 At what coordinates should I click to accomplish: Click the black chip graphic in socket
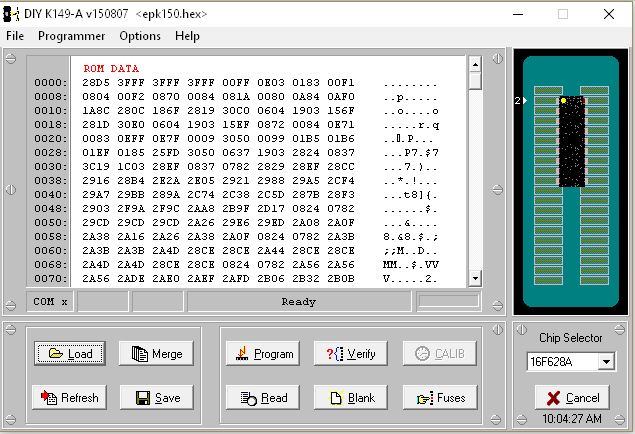(572, 141)
